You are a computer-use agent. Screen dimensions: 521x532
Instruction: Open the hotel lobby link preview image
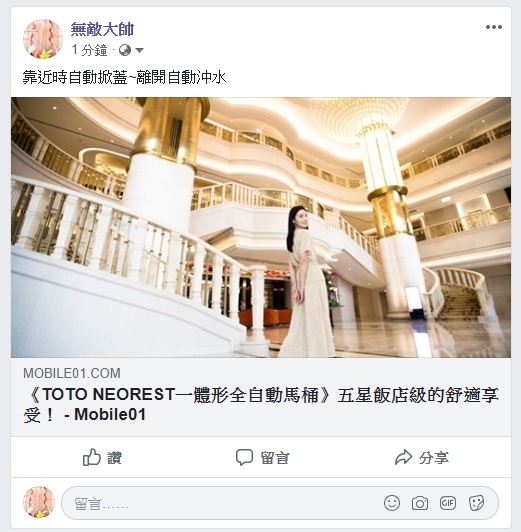pyautogui.click(x=261, y=227)
